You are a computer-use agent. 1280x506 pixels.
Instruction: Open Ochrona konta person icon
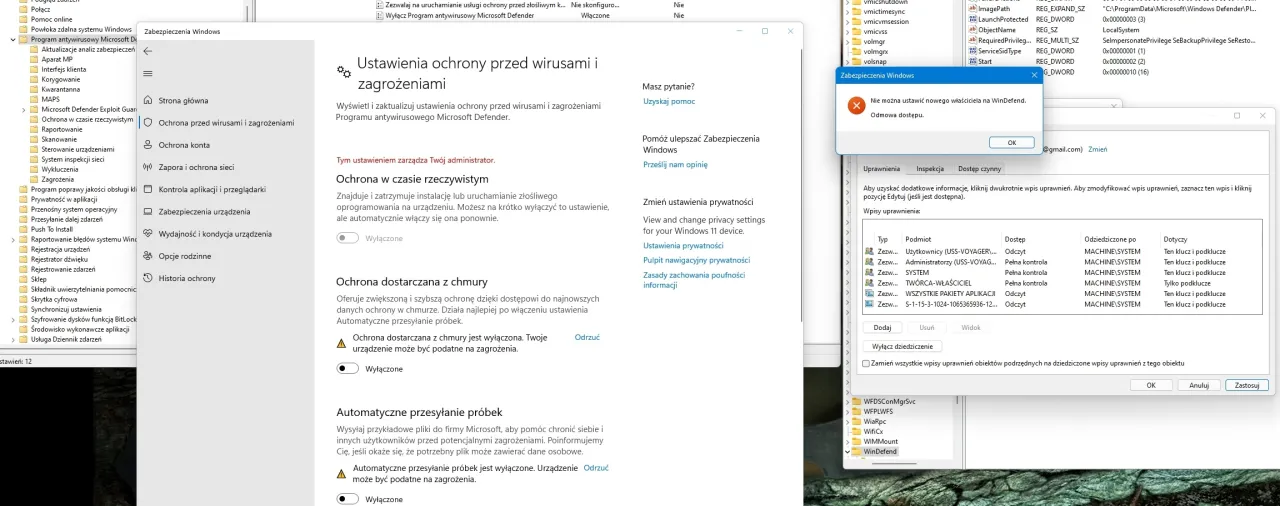click(148, 145)
